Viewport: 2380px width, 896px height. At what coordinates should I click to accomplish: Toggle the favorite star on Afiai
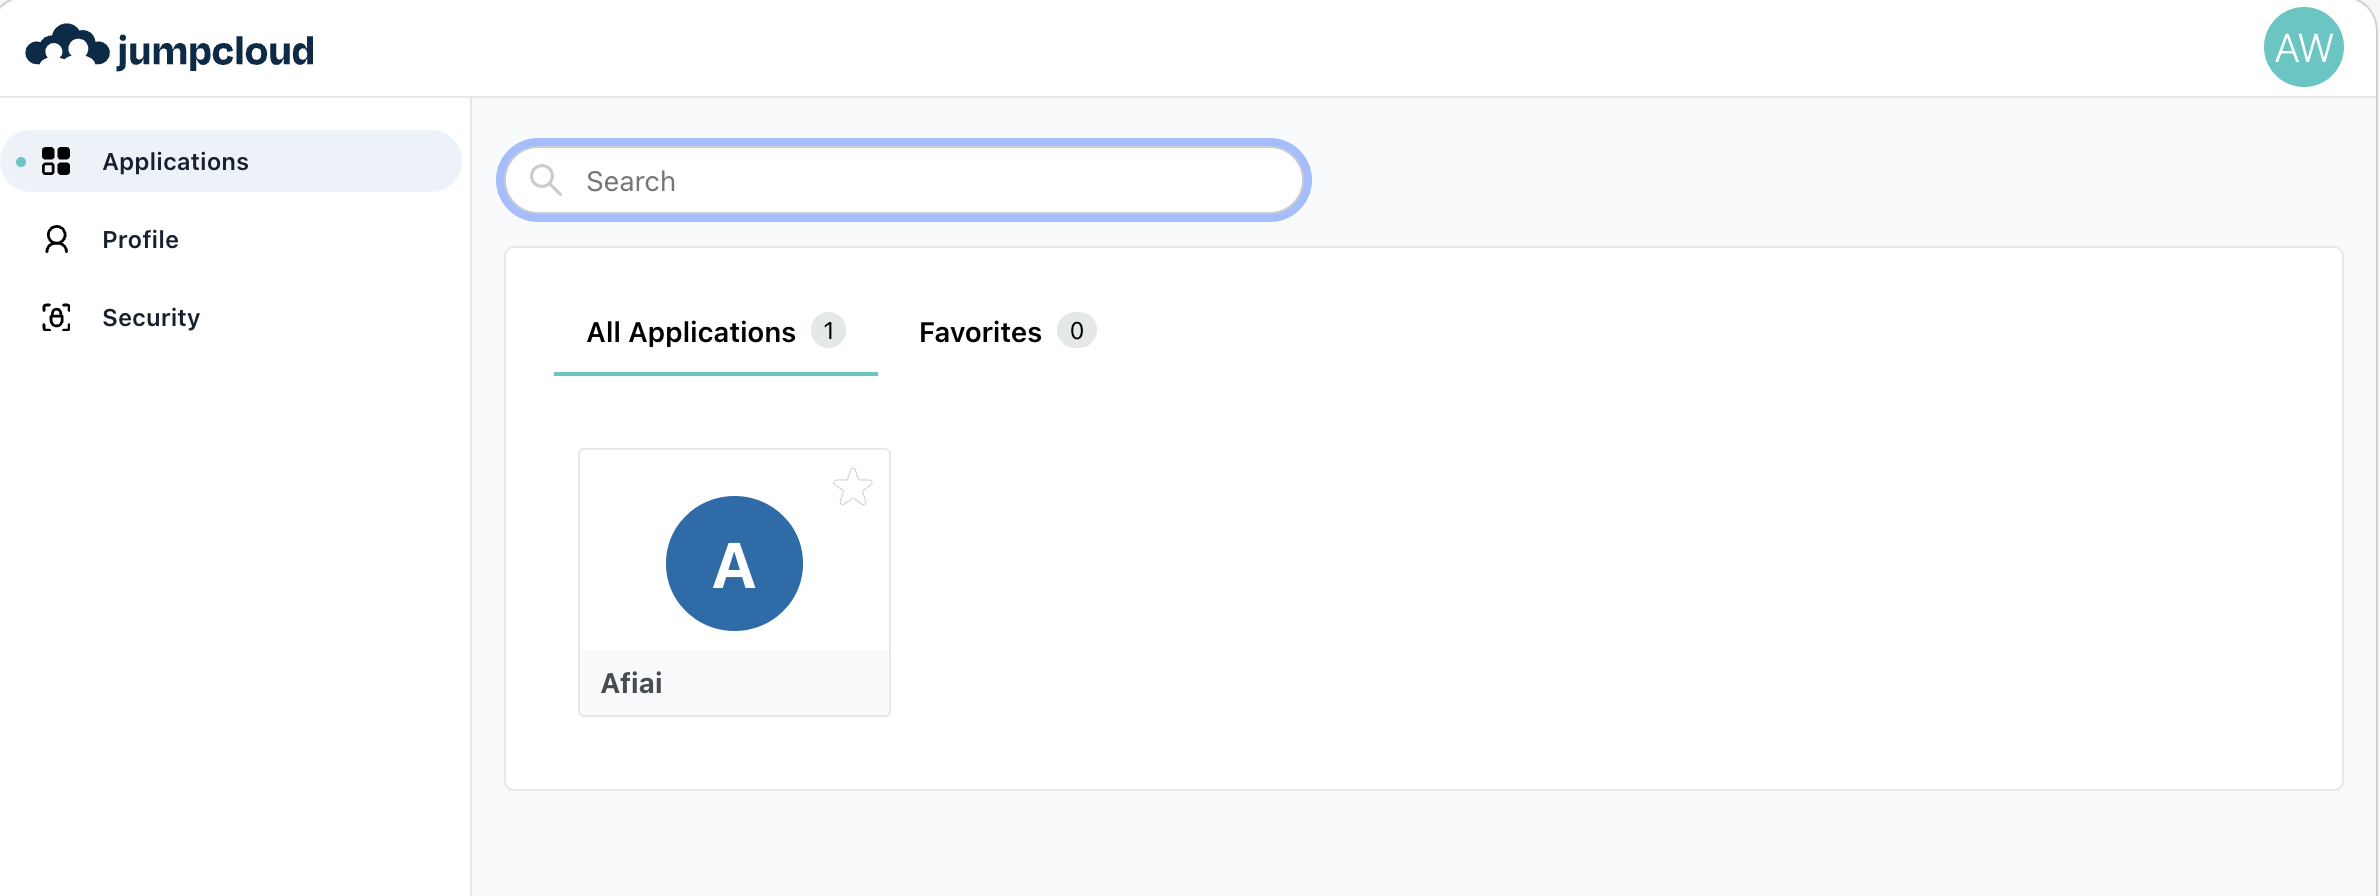[x=853, y=487]
